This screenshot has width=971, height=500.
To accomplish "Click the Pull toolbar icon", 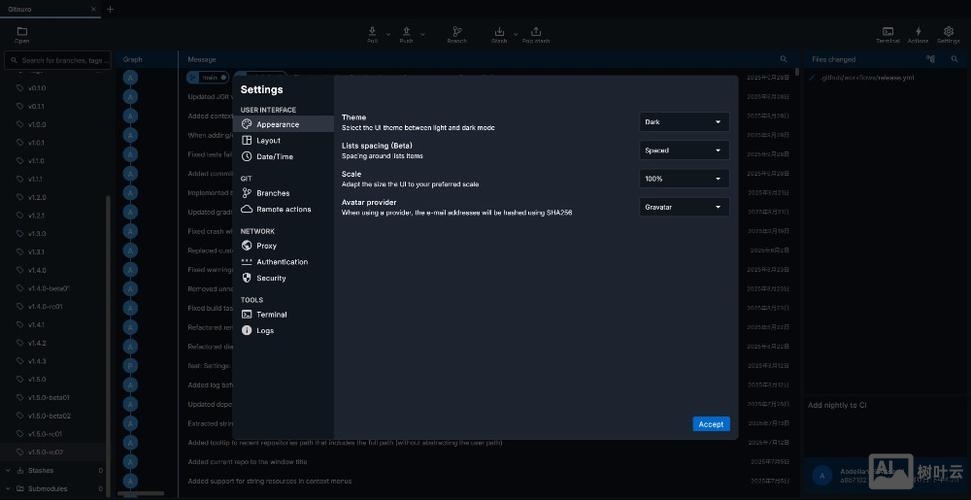I will 372,34.
